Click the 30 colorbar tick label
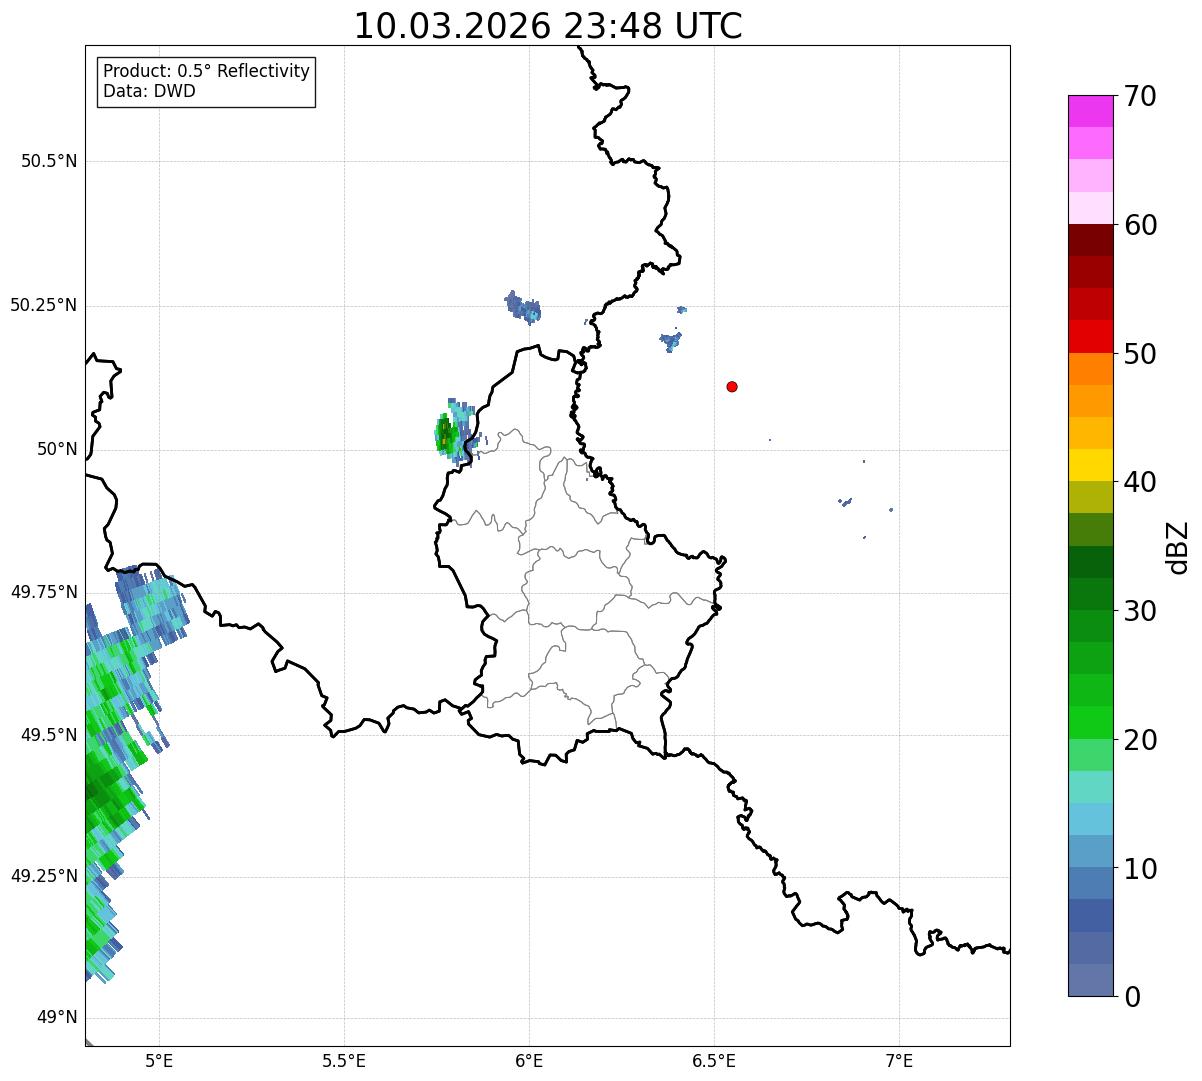 pos(1140,611)
